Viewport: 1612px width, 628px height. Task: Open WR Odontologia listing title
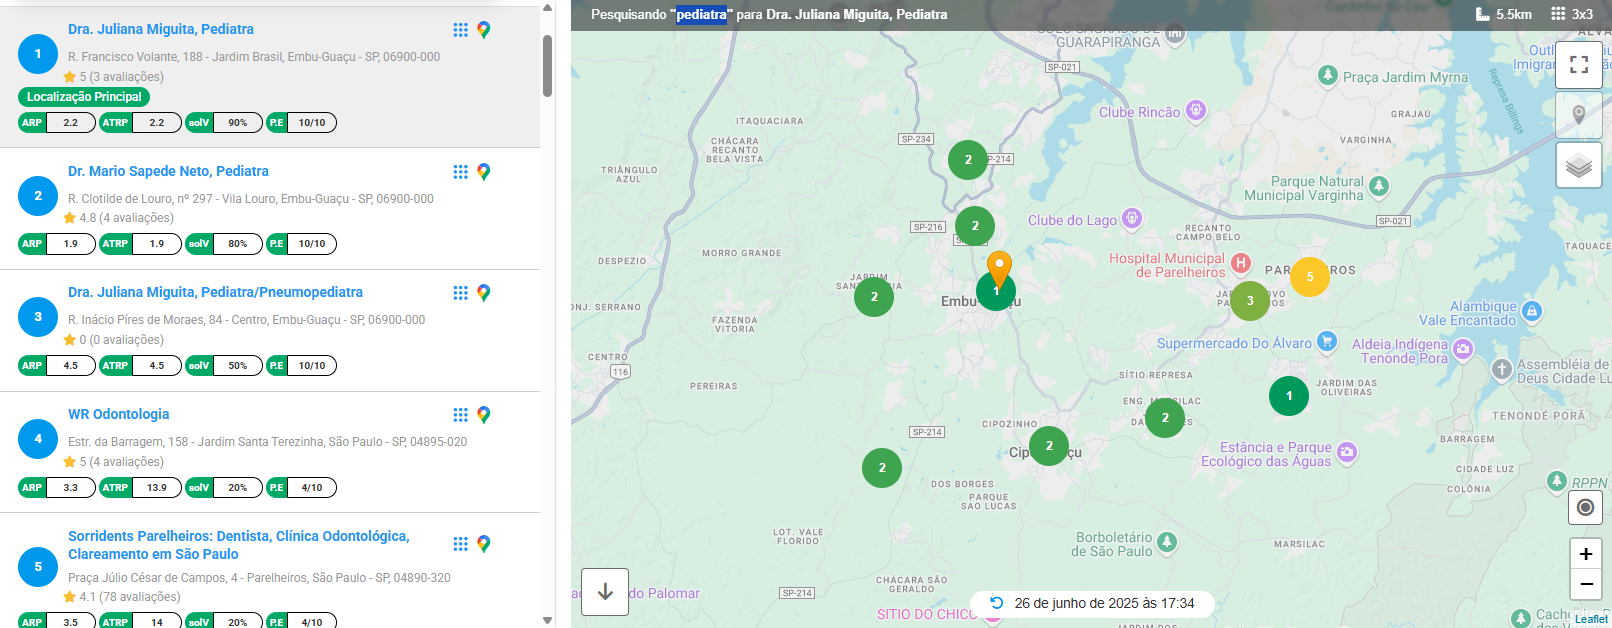coord(118,414)
